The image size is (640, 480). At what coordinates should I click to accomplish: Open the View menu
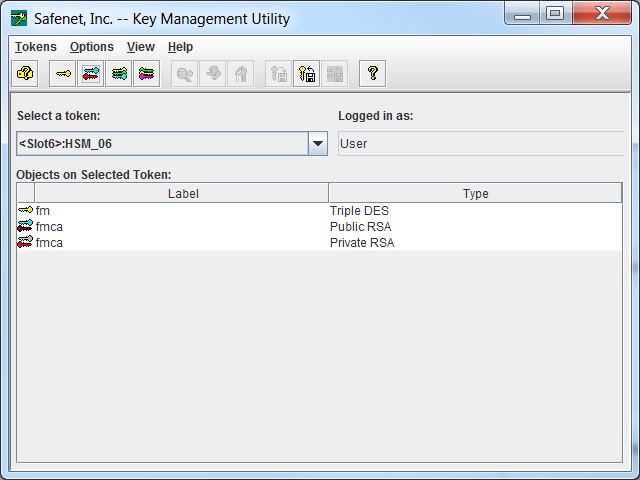(x=140, y=47)
